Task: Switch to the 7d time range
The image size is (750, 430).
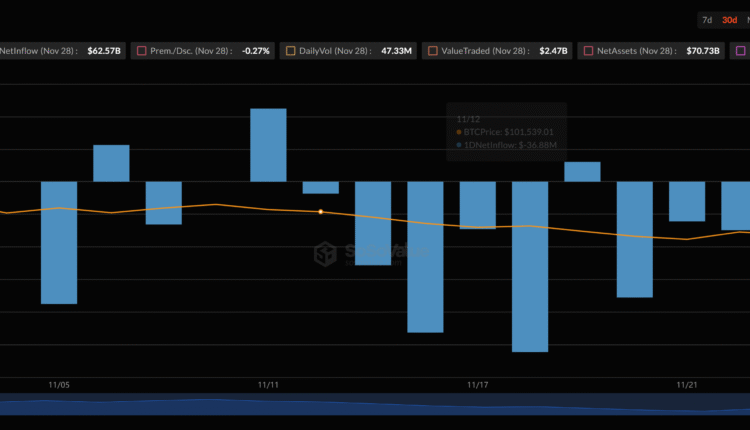Action: click(x=707, y=20)
